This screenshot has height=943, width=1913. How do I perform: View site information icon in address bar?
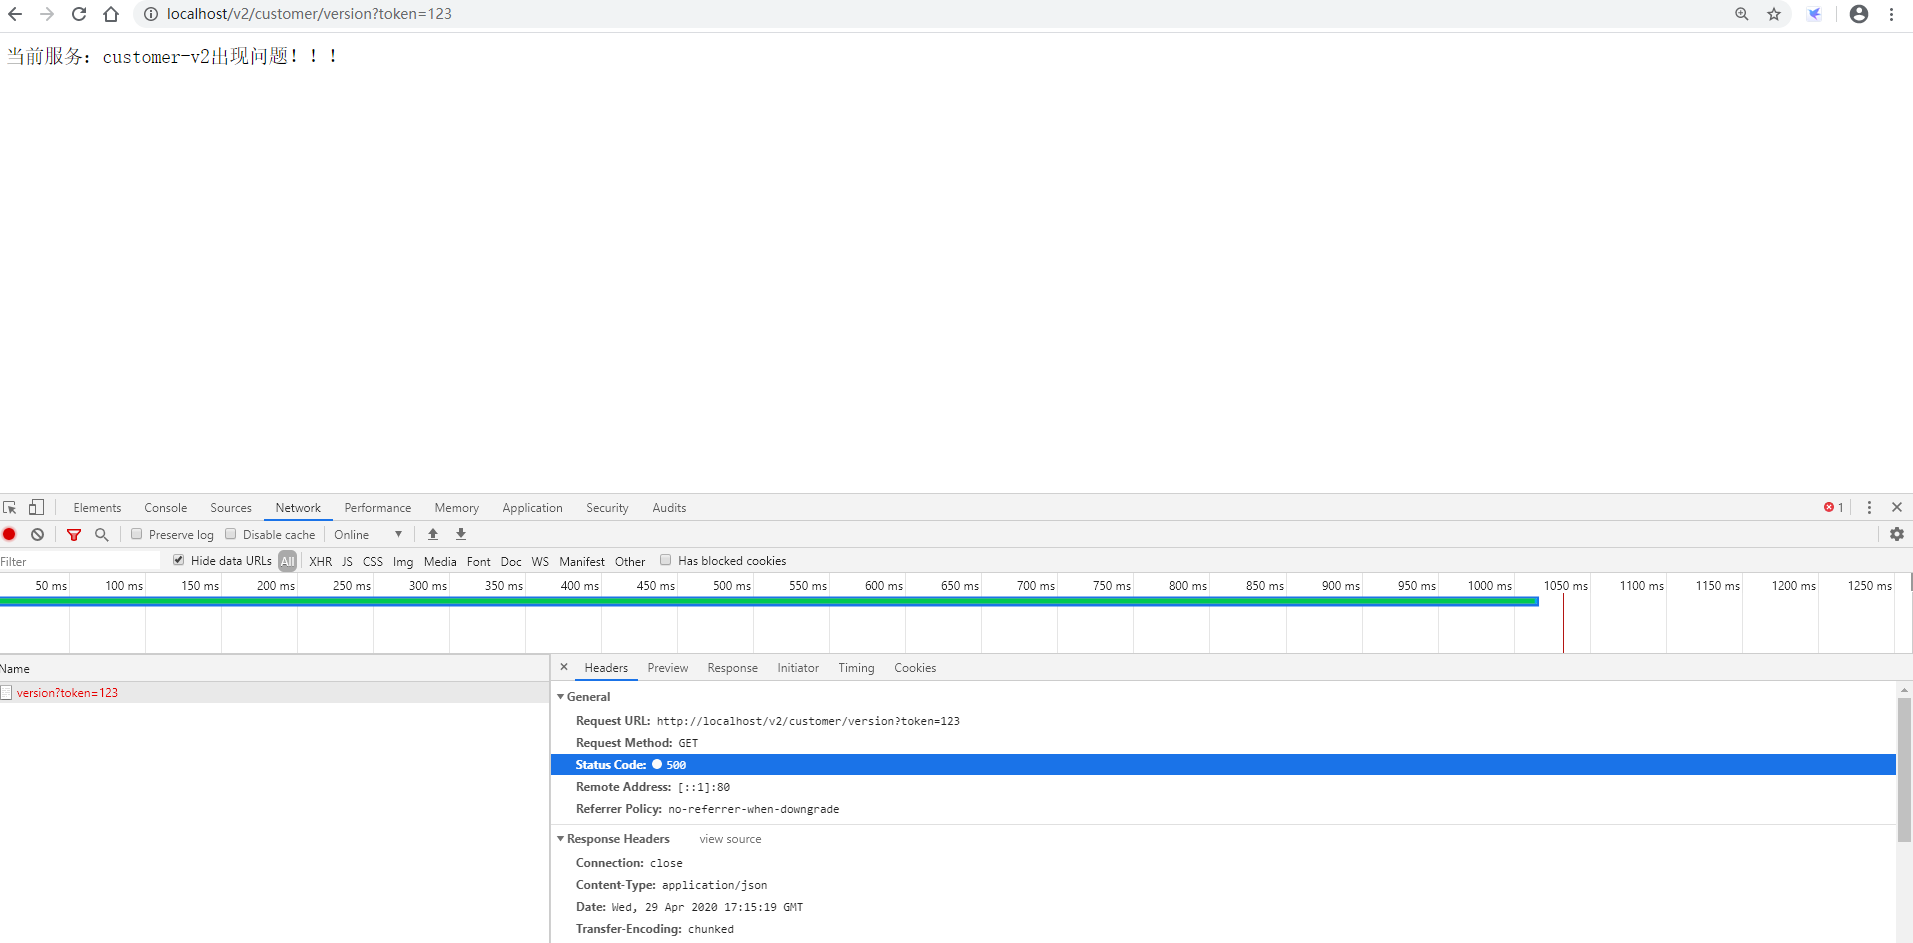pyautogui.click(x=151, y=14)
